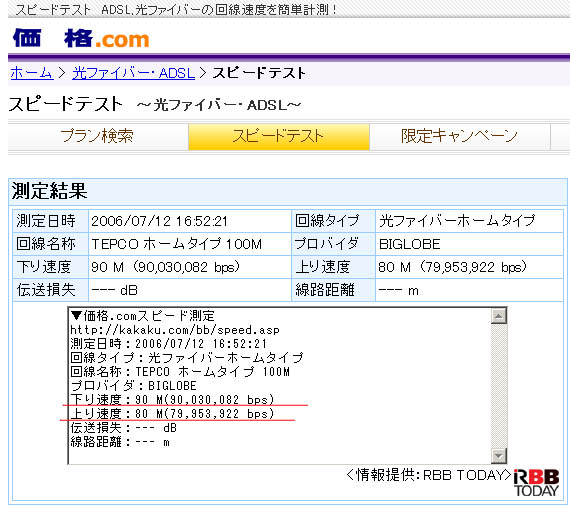570x509 pixels.
Task: Click 回線名称：TEPCO line in text box
Action: pos(180,372)
